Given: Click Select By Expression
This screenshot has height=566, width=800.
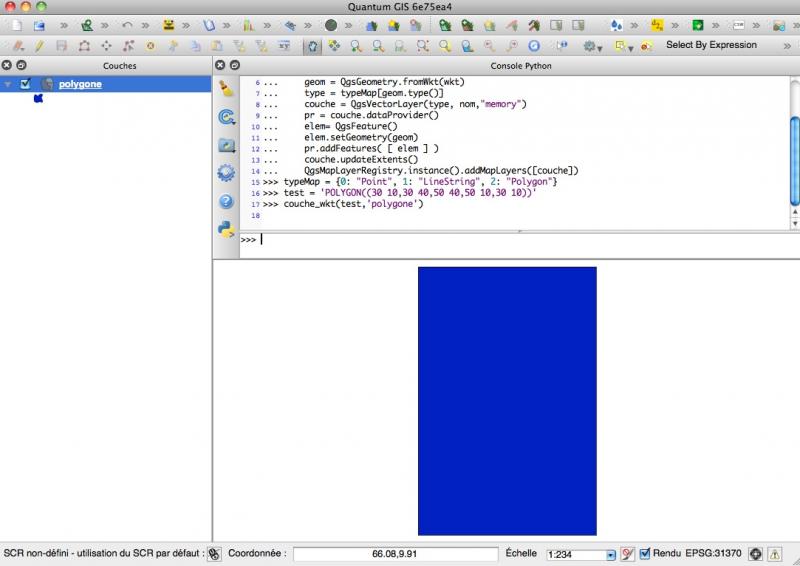Looking at the screenshot, I should pyautogui.click(x=711, y=45).
